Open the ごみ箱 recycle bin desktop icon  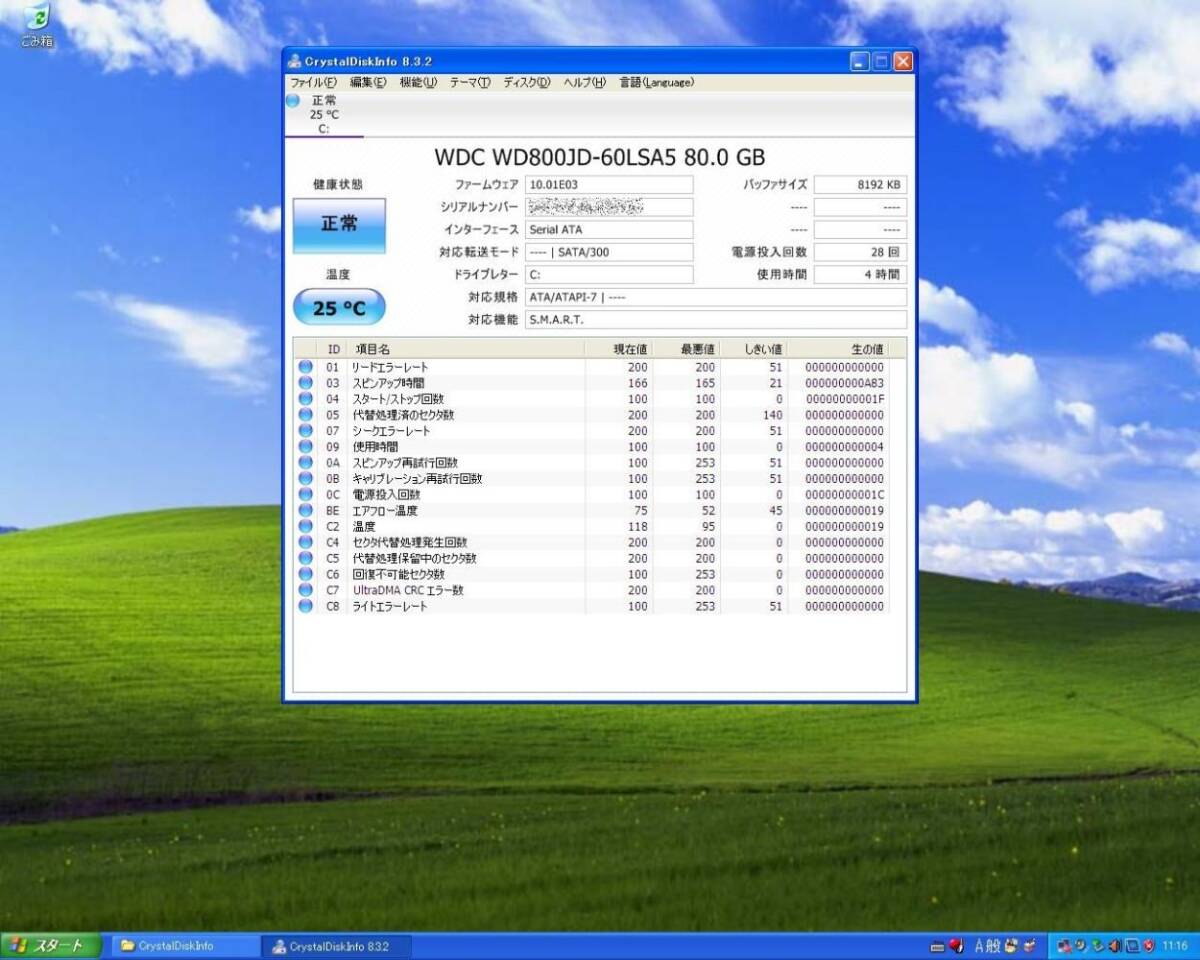pyautogui.click(x=37, y=25)
